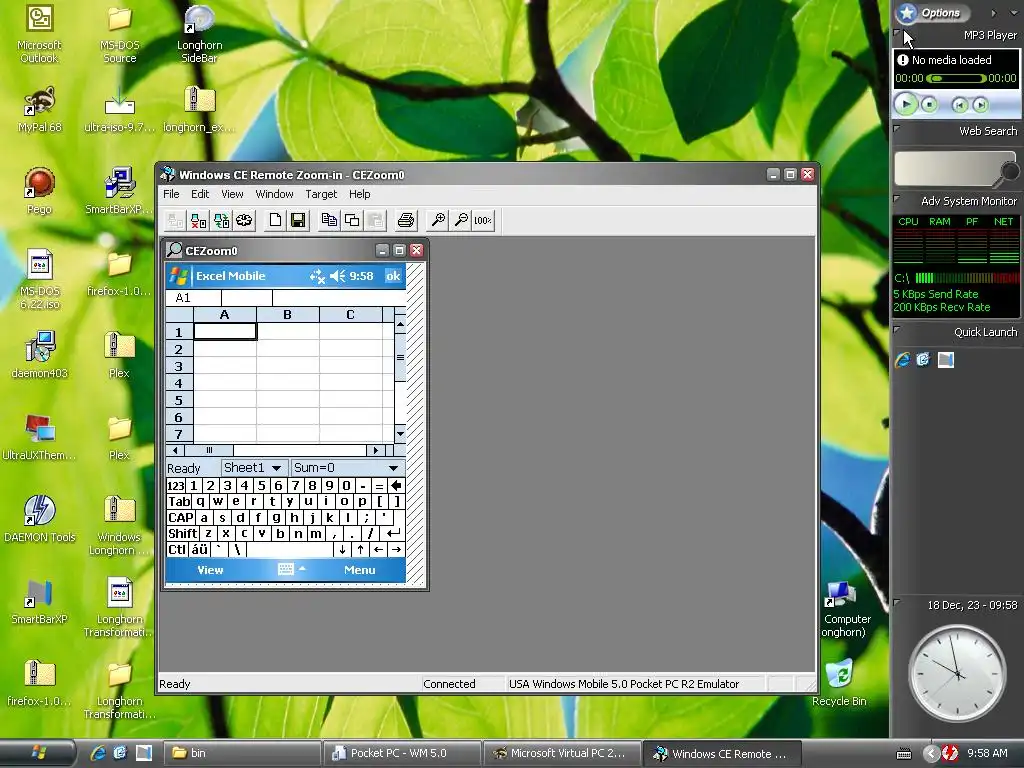Skip to next track in MP3 Player
The image size is (1024, 768).
point(980,104)
